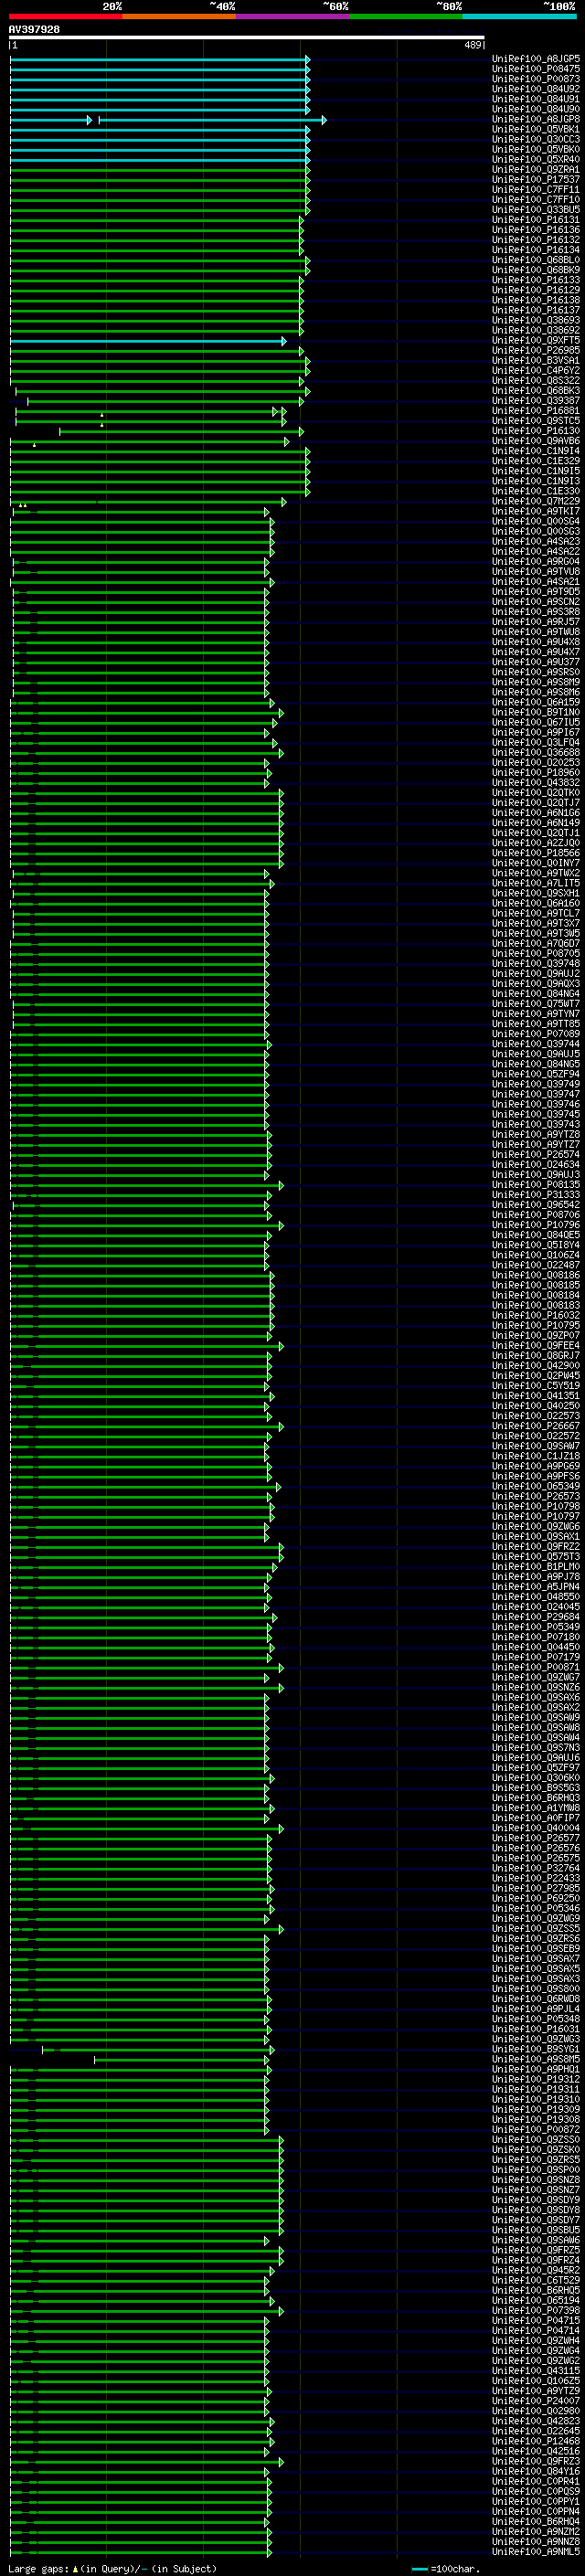
Task: Select the label UniRef100_Q7M229
Action: (x=536, y=501)
